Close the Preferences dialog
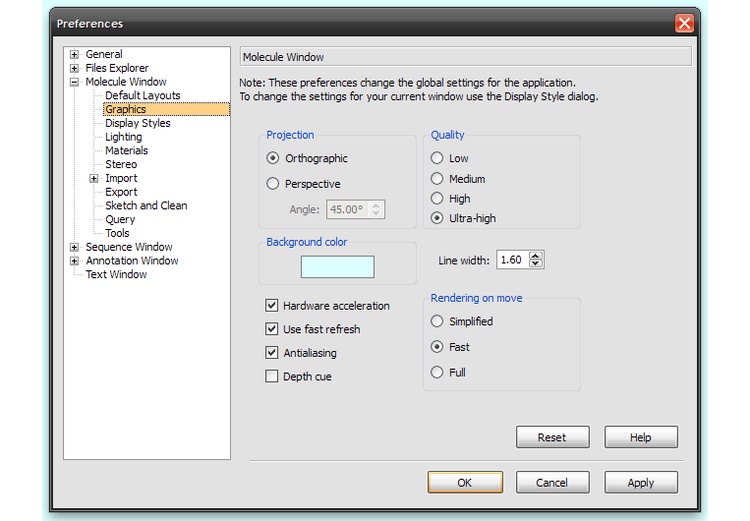This screenshot has width=750, height=521. click(684, 22)
